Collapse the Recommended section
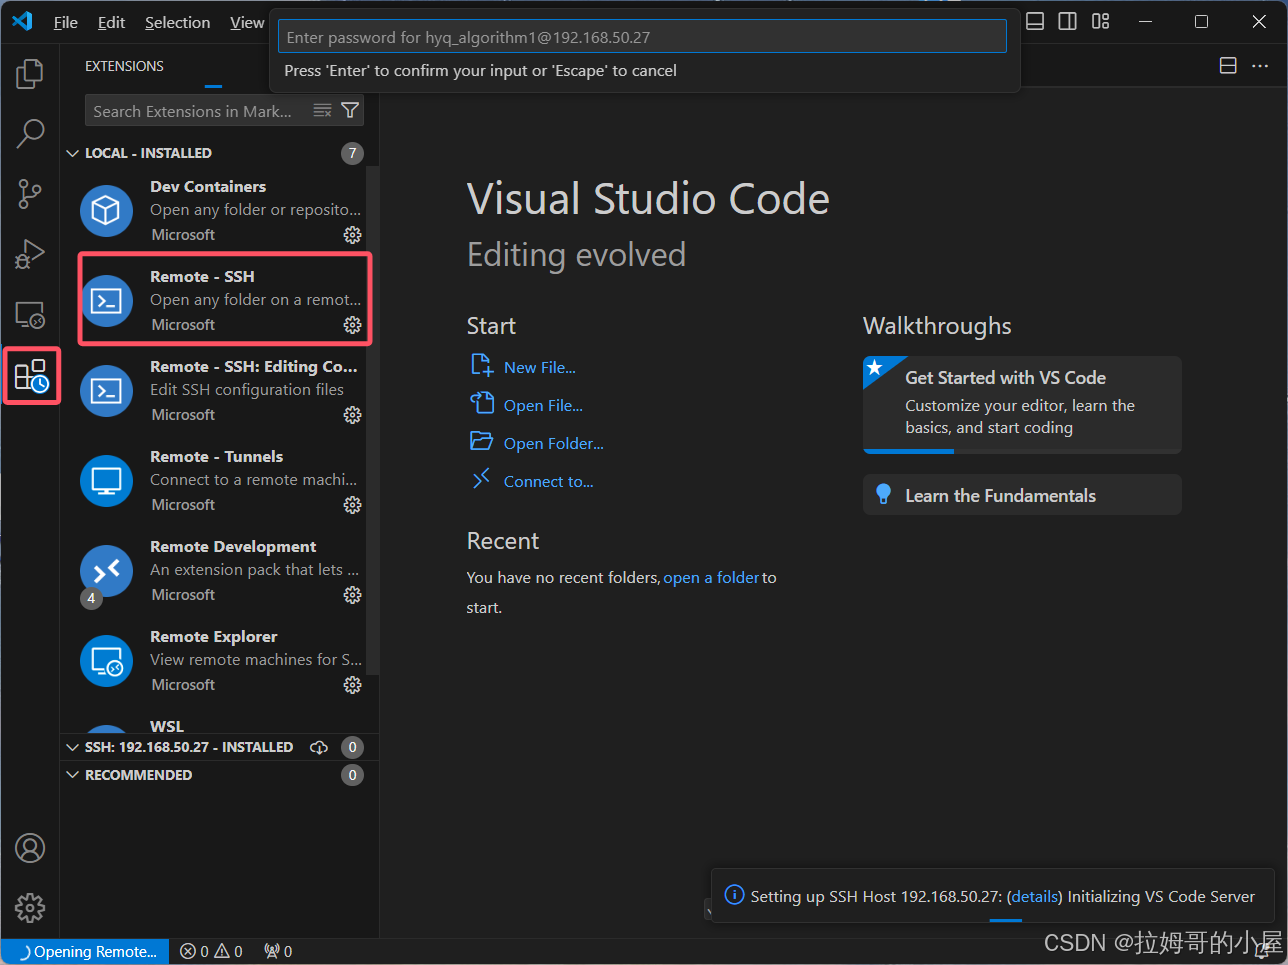The width and height of the screenshot is (1288, 965). tap(72, 775)
